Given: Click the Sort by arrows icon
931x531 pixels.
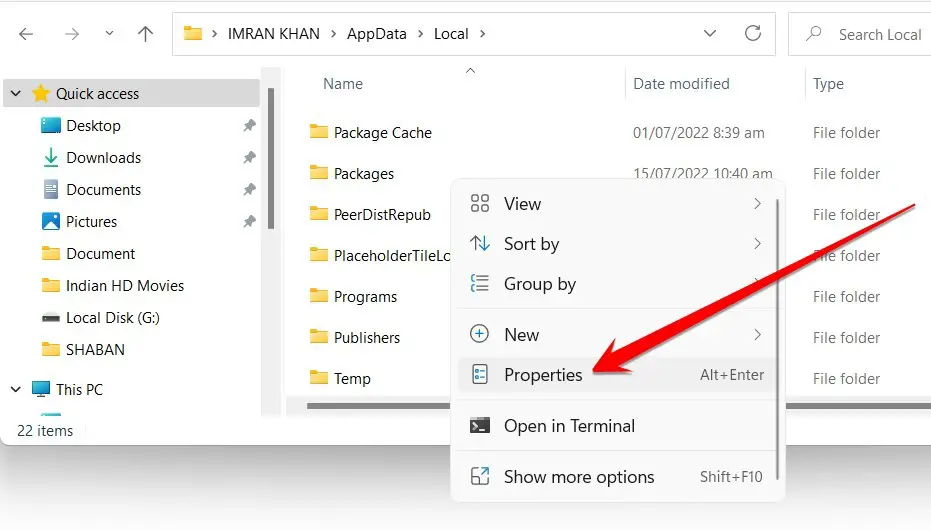Looking at the screenshot, I should pos(480,243).
